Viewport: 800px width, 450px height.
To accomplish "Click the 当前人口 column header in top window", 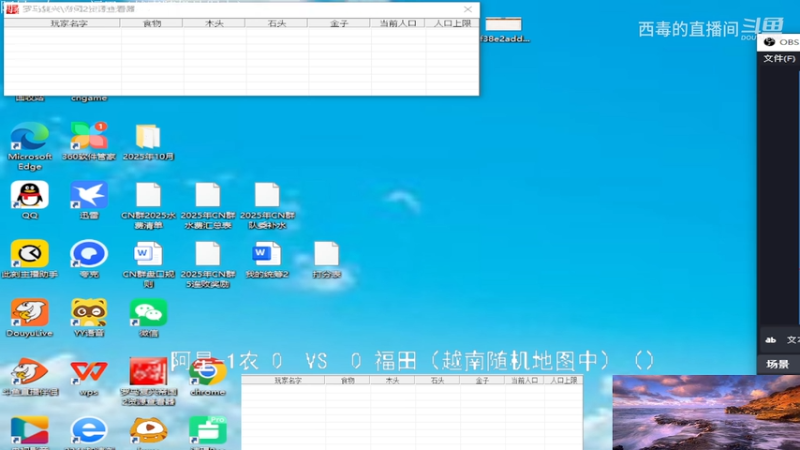I will tap(398, 23).
